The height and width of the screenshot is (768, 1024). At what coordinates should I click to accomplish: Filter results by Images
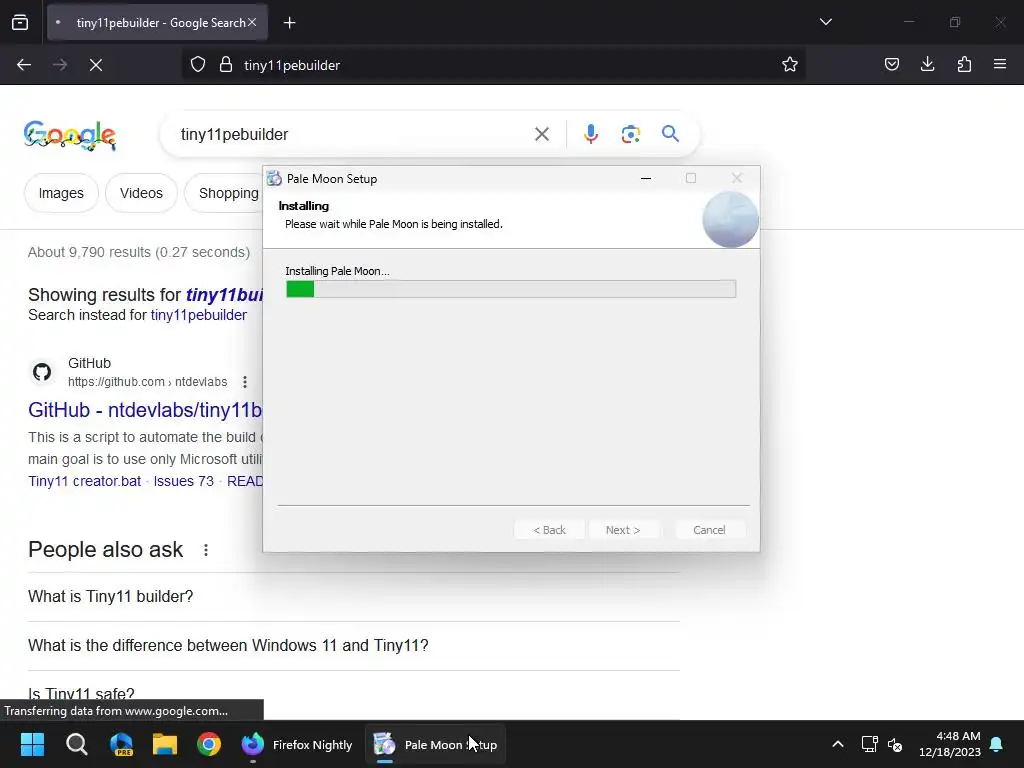(x=61, y=193)
